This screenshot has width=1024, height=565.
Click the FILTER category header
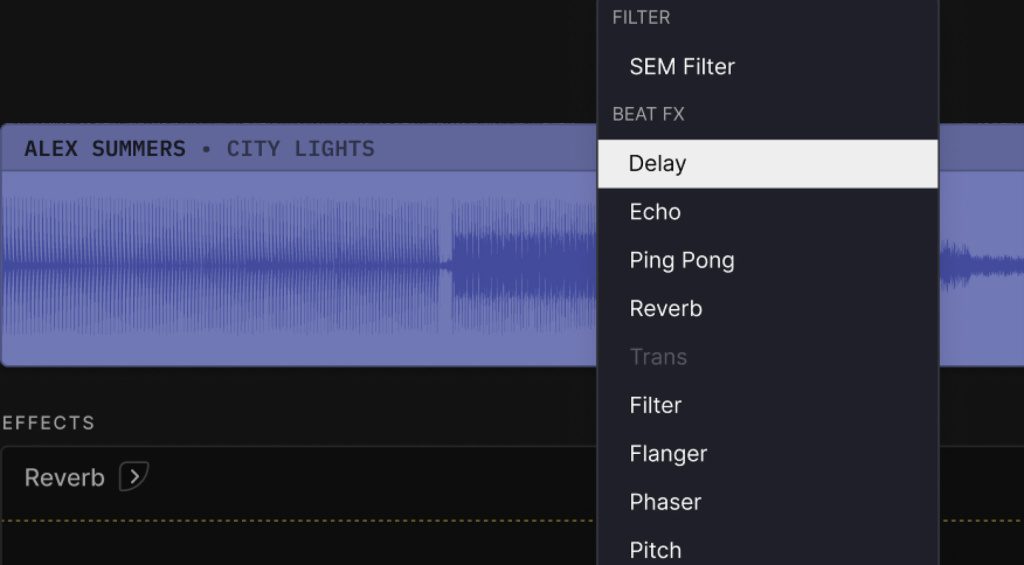coord(641,17)
